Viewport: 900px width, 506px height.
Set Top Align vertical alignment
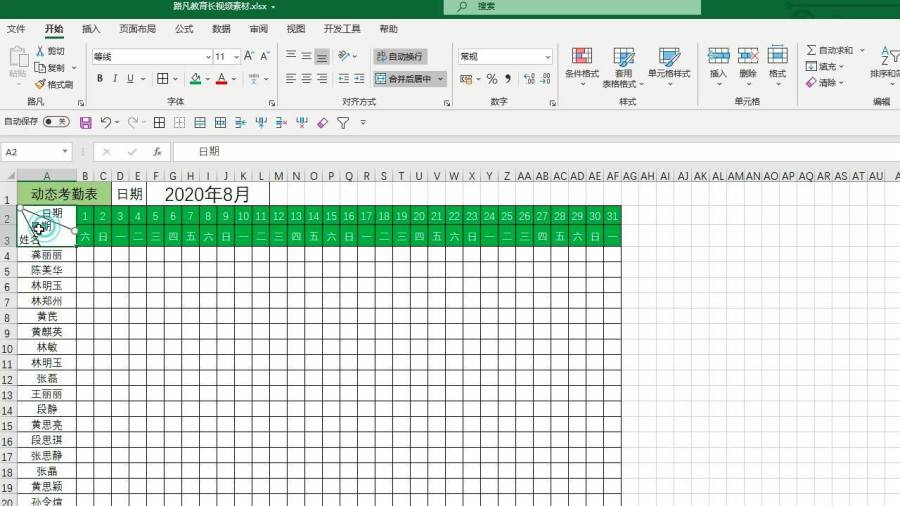point(291,56)
